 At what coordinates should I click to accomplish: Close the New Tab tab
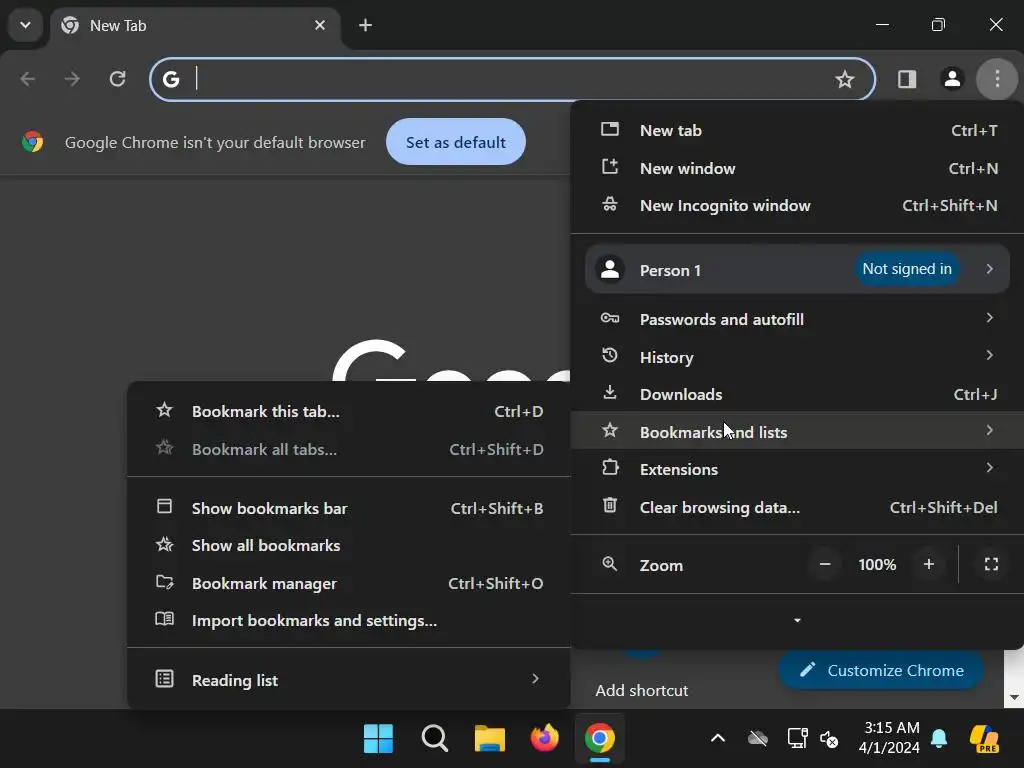click(x=320, y=25)
